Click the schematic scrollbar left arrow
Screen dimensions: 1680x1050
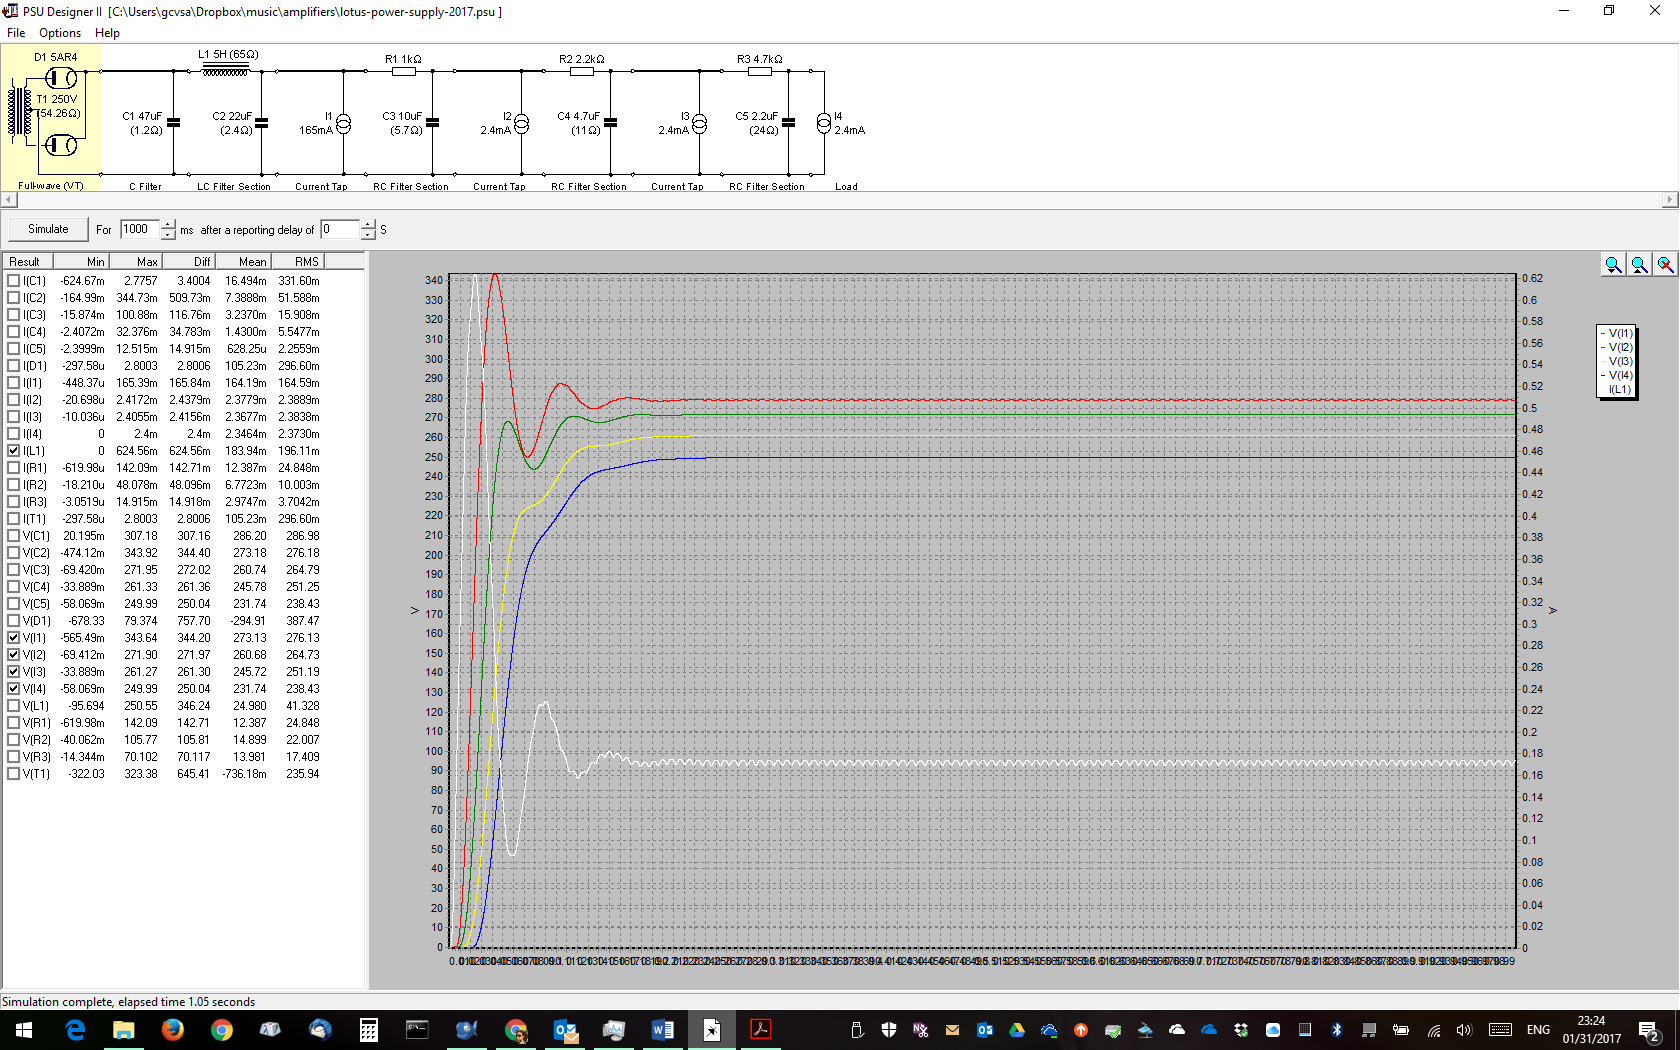click(9, 200)
